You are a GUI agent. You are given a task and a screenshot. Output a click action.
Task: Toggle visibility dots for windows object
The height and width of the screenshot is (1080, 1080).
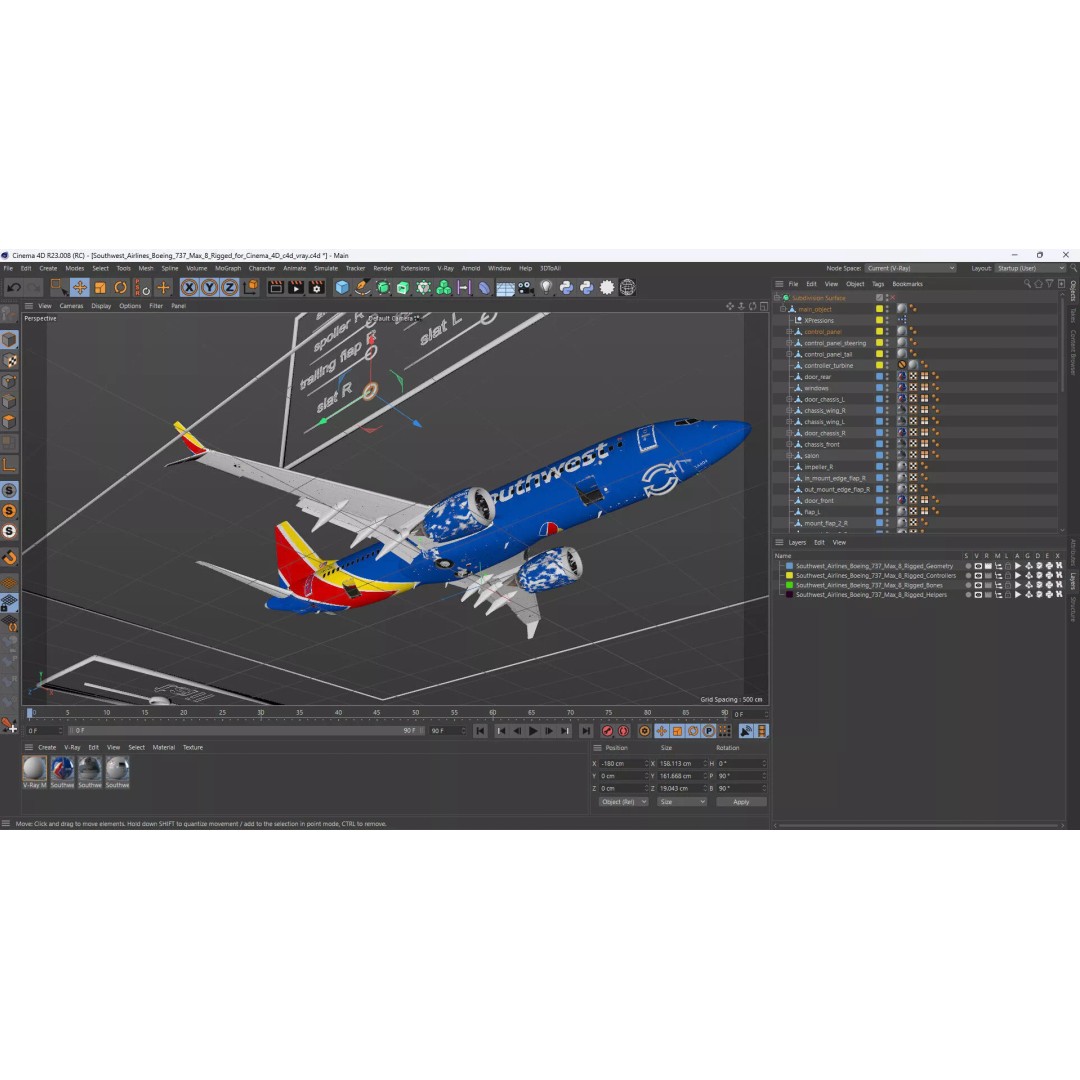pos(887,388)
